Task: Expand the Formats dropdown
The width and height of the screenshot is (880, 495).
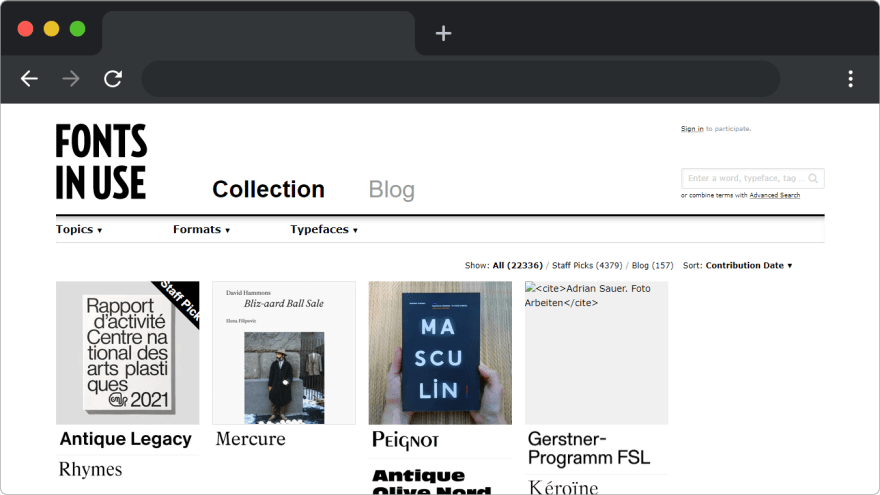Action: 201,230
